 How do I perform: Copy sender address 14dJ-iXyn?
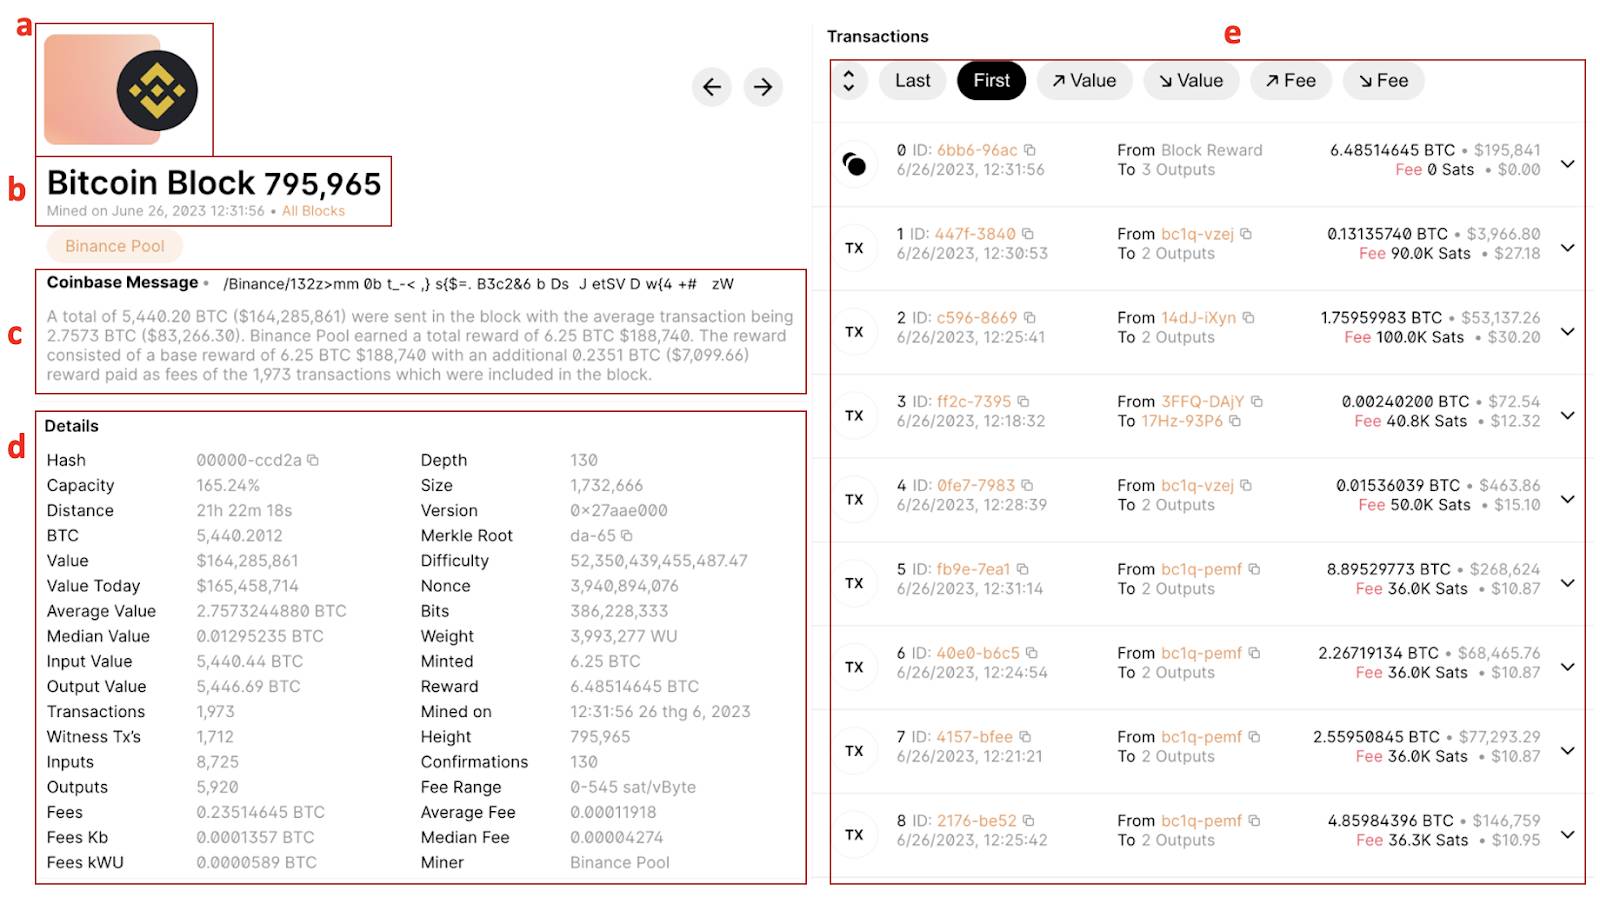1249,318
